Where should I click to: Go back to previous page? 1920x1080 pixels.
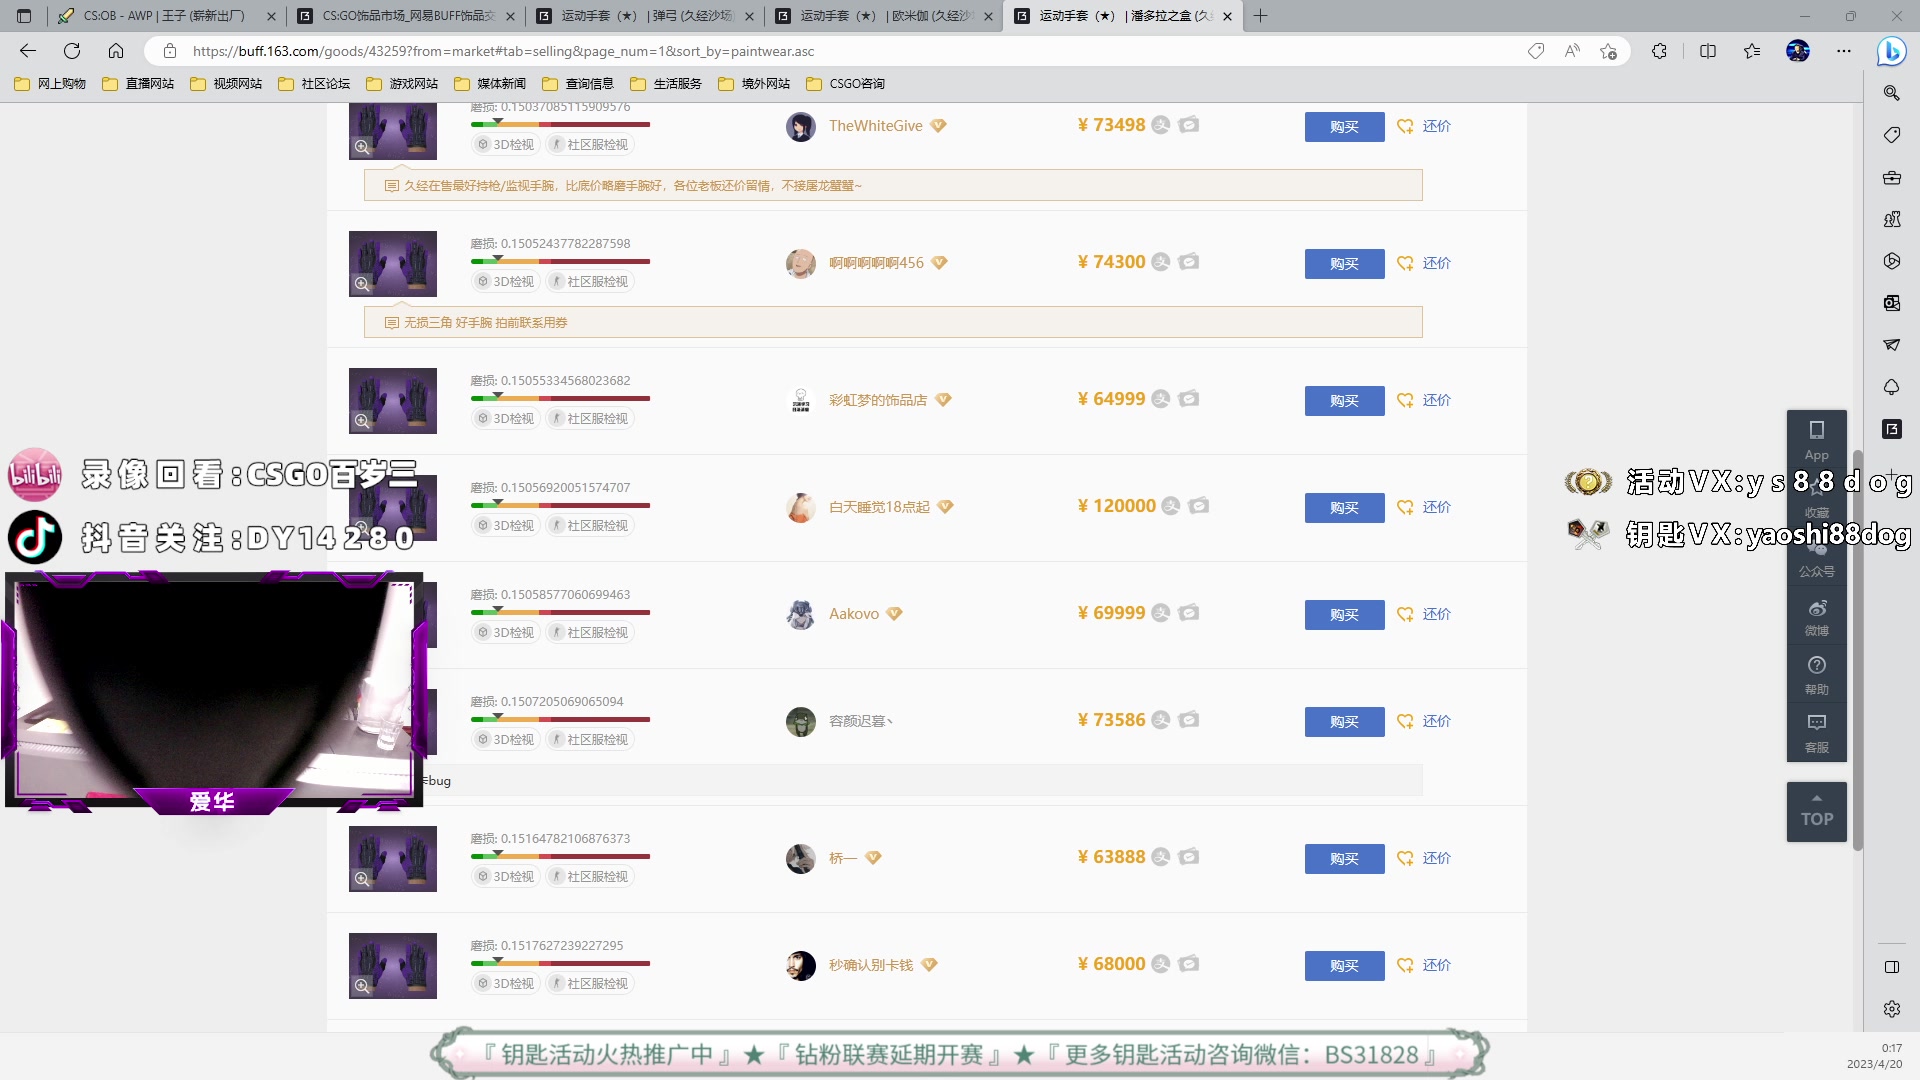pos(28,51)
